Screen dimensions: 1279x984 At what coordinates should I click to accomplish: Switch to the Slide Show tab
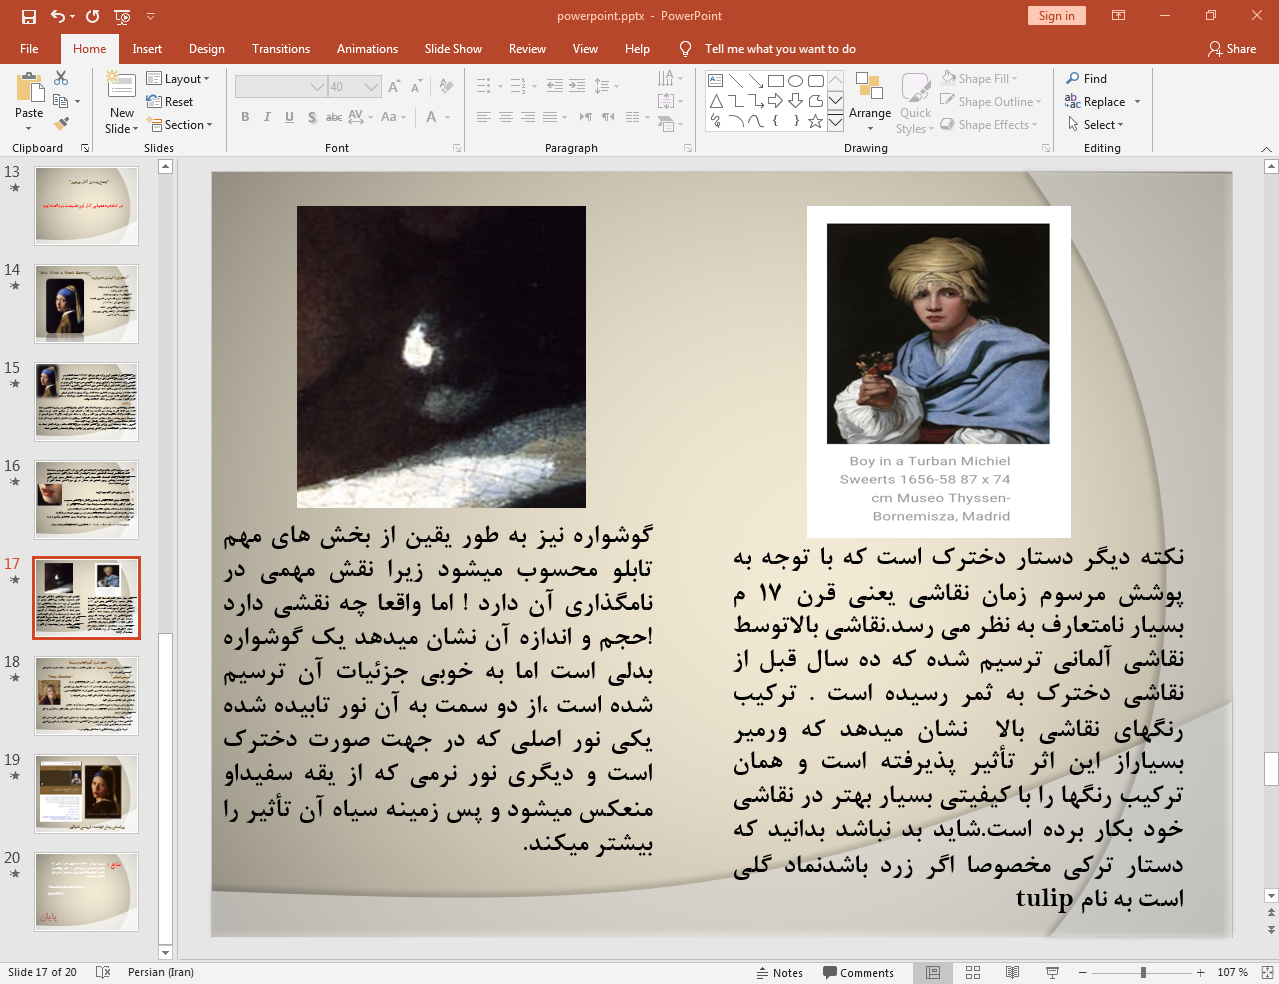[453, 49]
